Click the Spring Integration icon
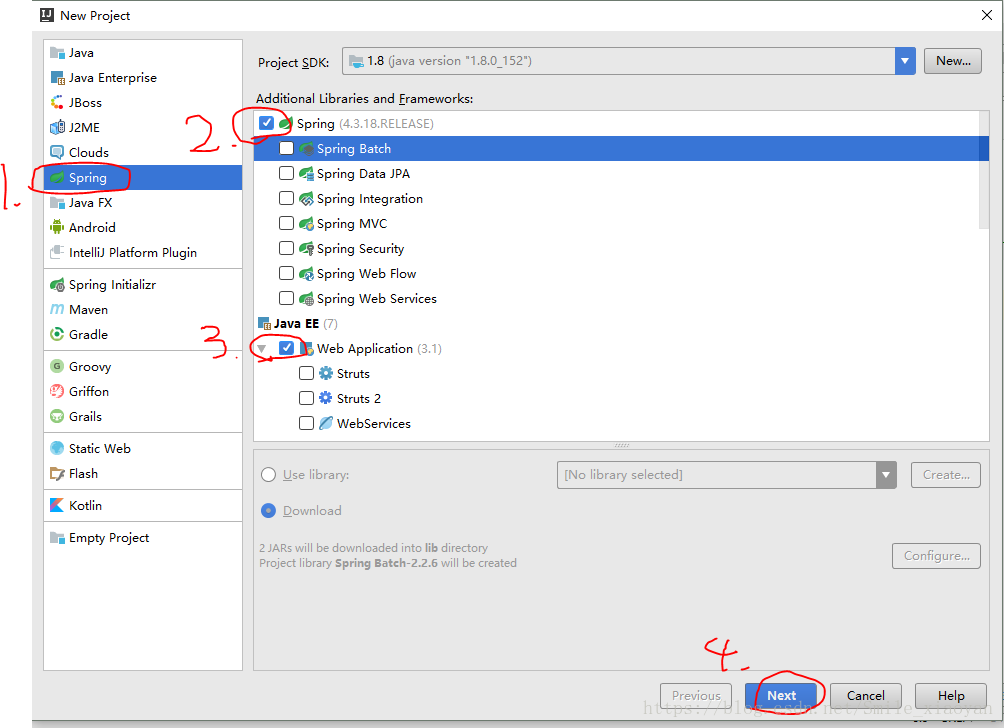The width and height of the screenshot is (1004, 728). click(x=307, y=198)
